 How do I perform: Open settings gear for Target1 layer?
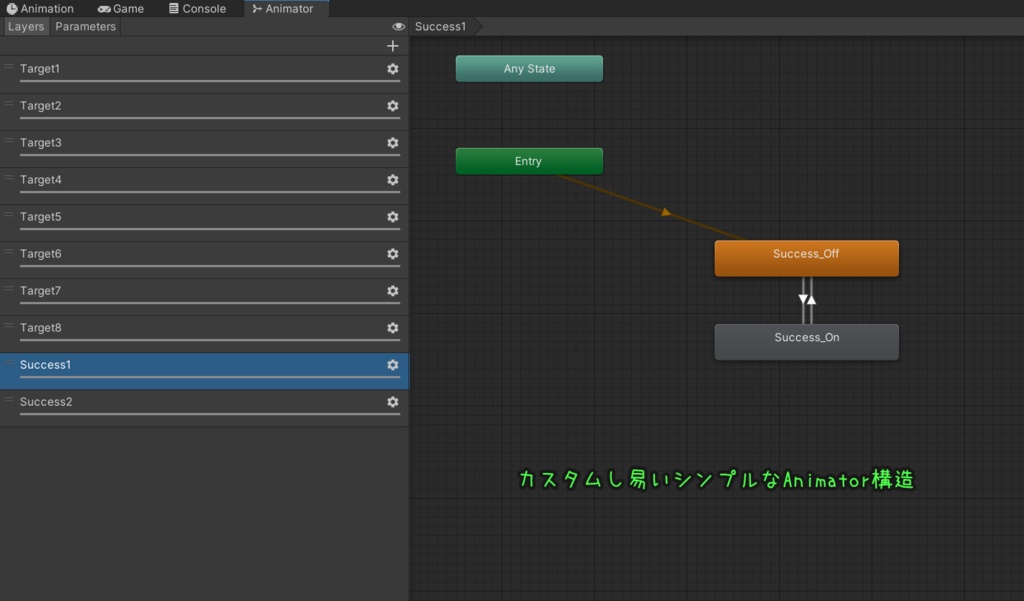(392, 69)
